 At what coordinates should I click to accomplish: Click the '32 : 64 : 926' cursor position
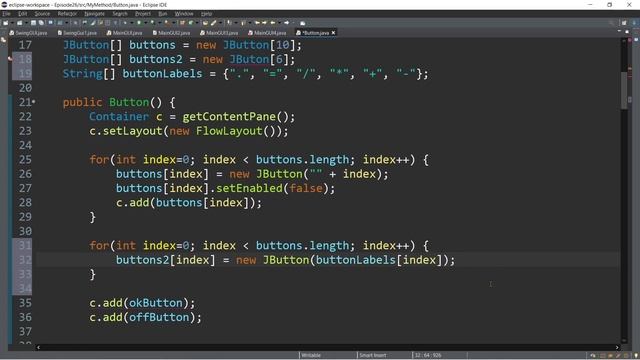click(428, 355)
